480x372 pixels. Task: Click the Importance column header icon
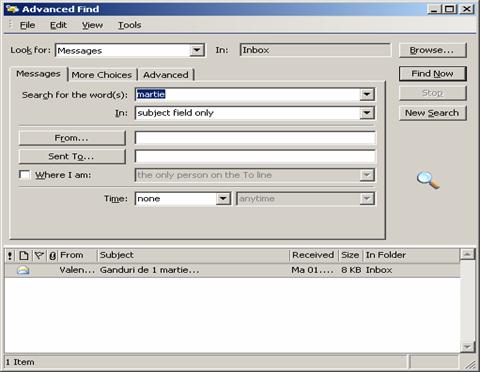pos(10,256)
